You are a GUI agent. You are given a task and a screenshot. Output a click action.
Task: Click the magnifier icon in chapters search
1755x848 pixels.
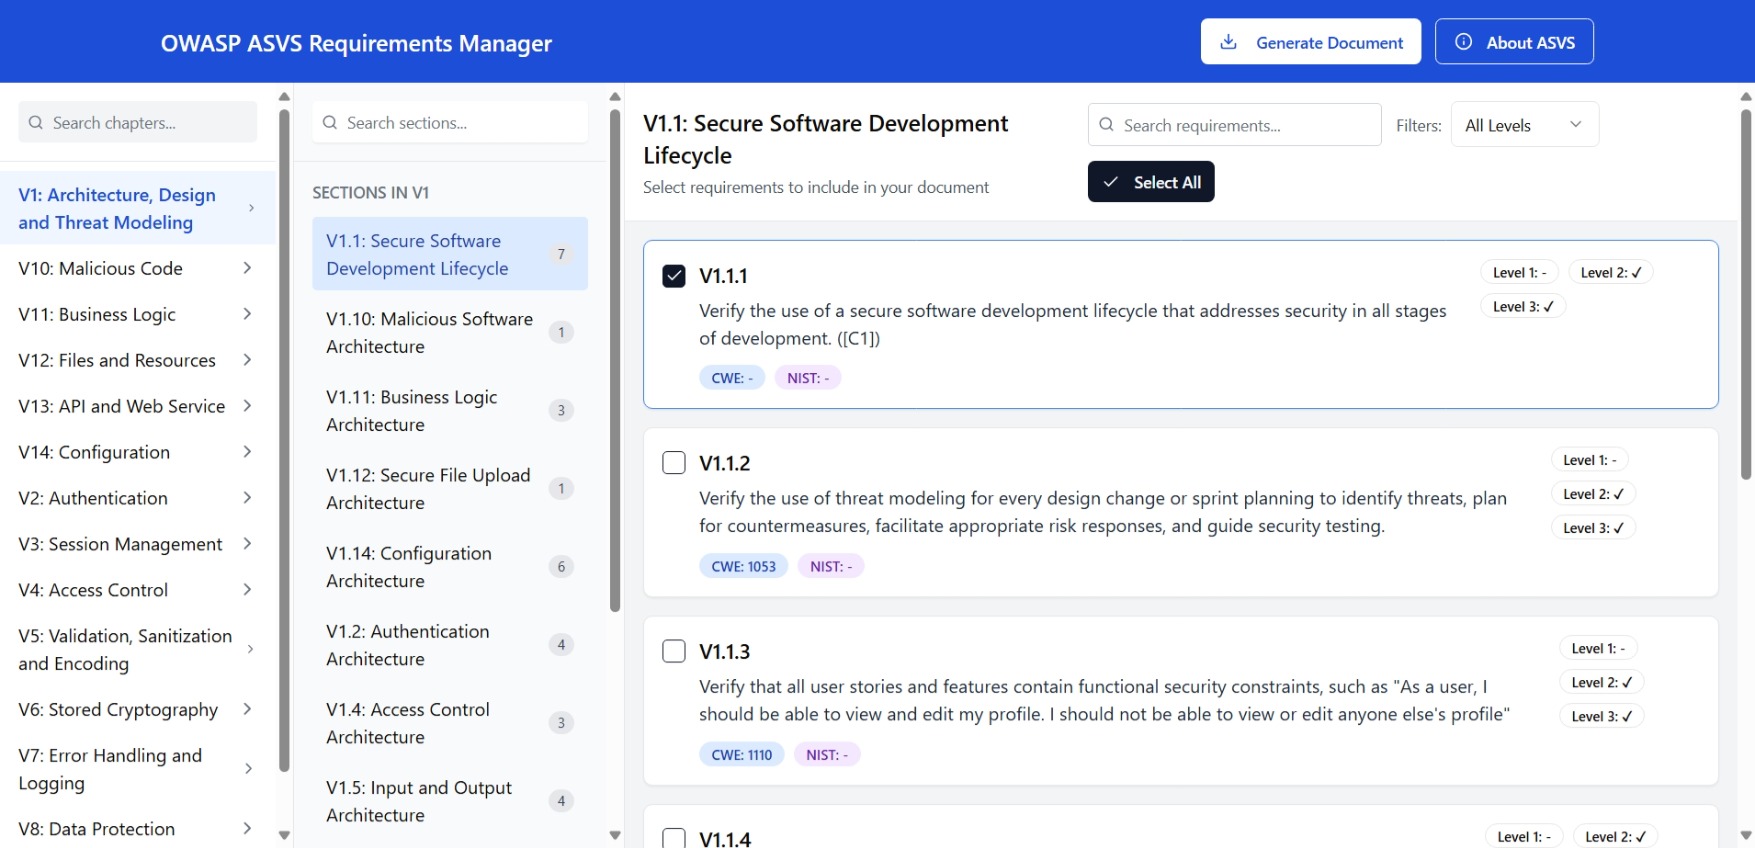click(36, 123)
